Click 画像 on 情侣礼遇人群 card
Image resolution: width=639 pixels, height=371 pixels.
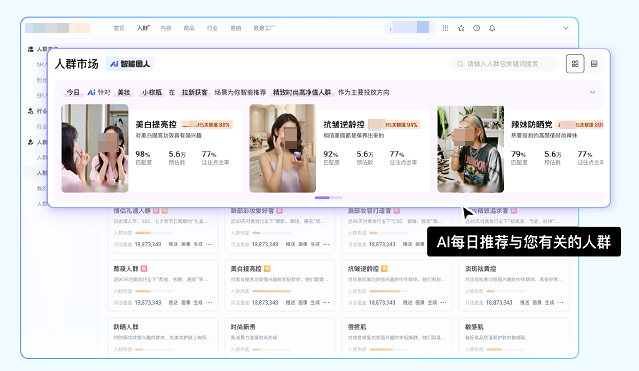tap(185, 244)
